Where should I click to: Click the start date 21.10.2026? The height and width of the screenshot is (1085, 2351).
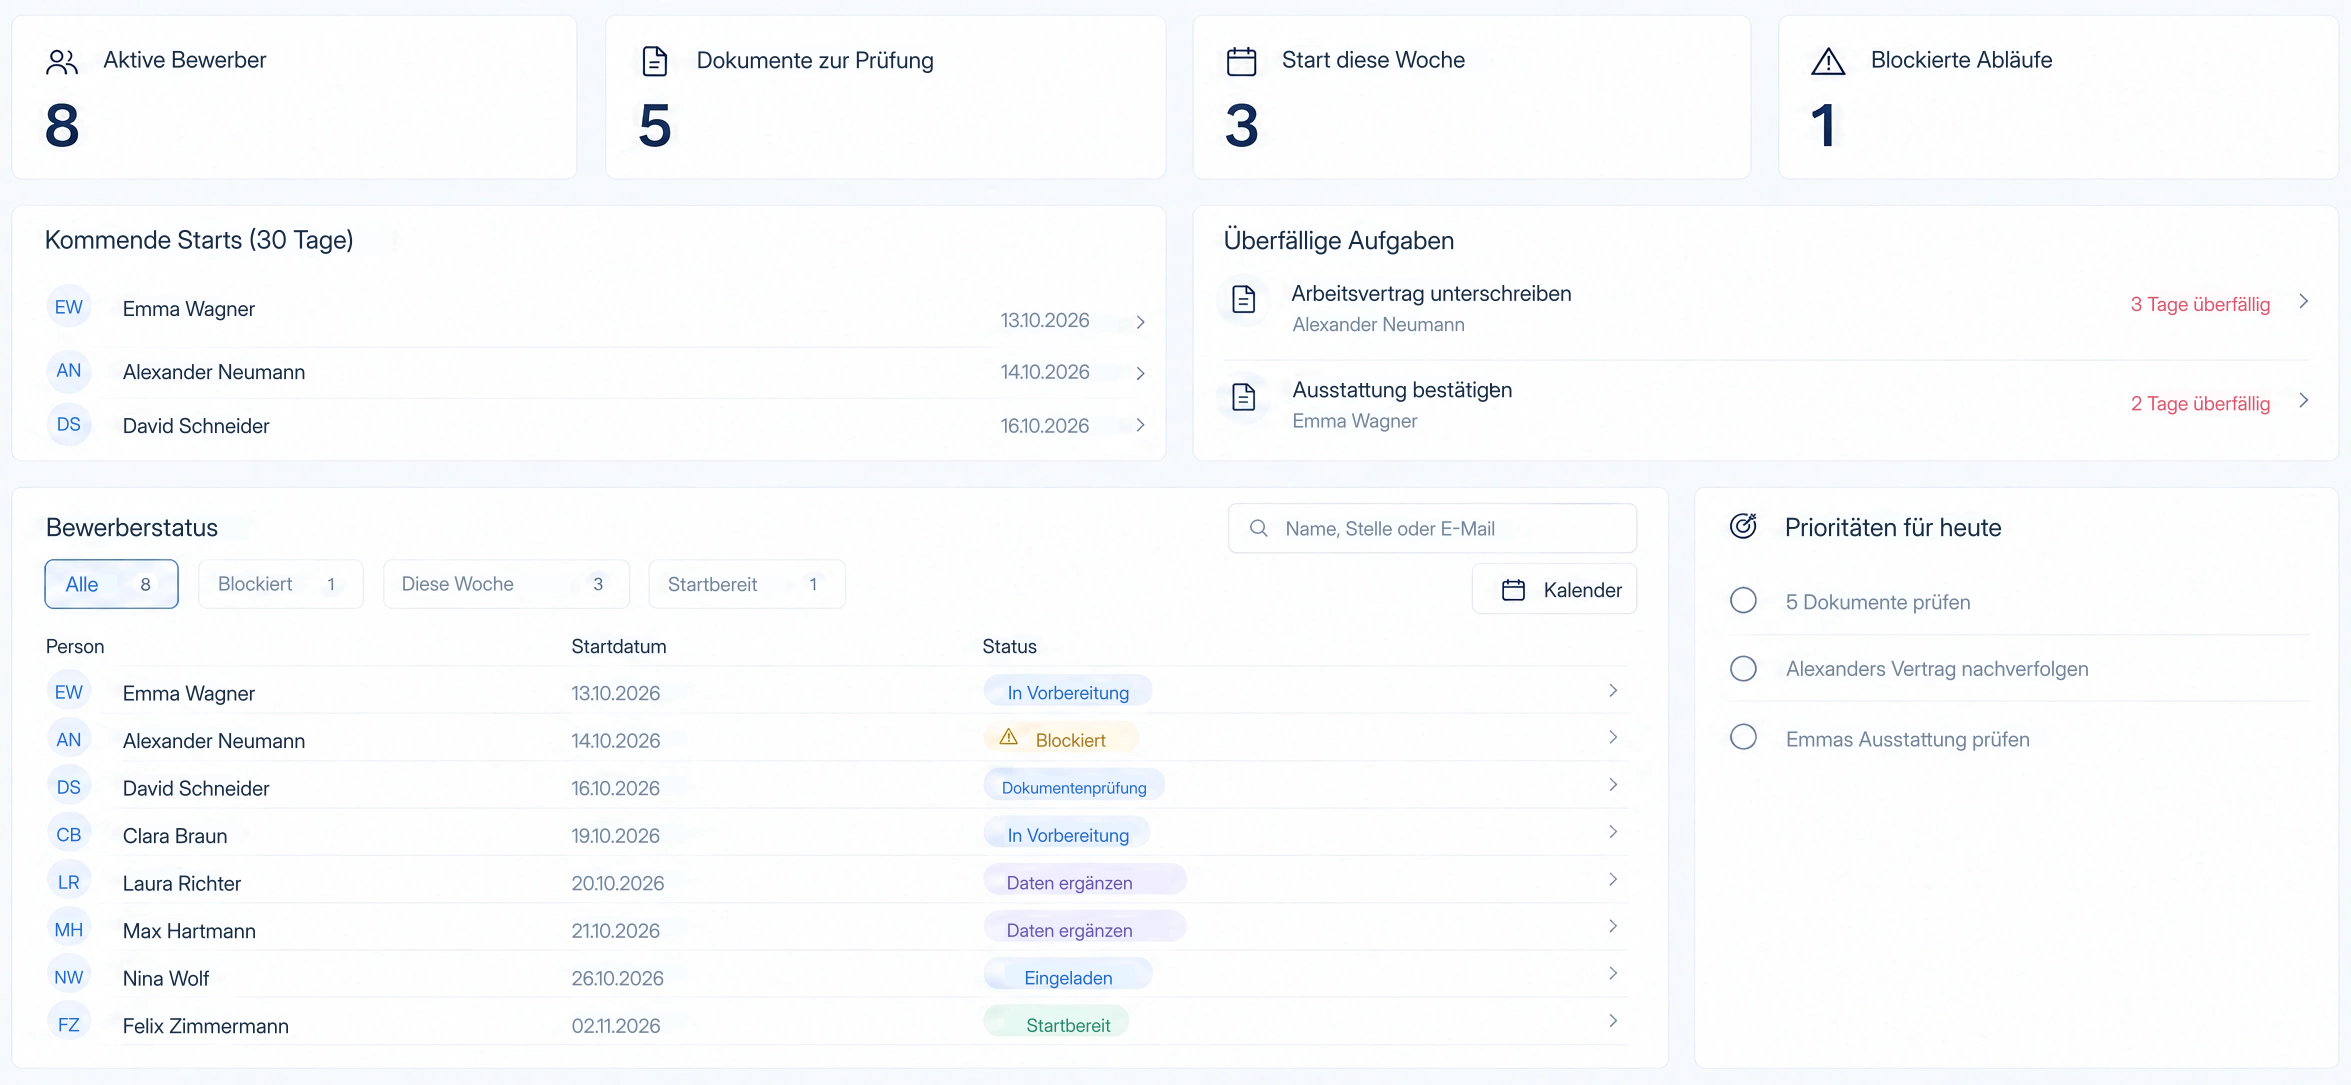point(615,930)
